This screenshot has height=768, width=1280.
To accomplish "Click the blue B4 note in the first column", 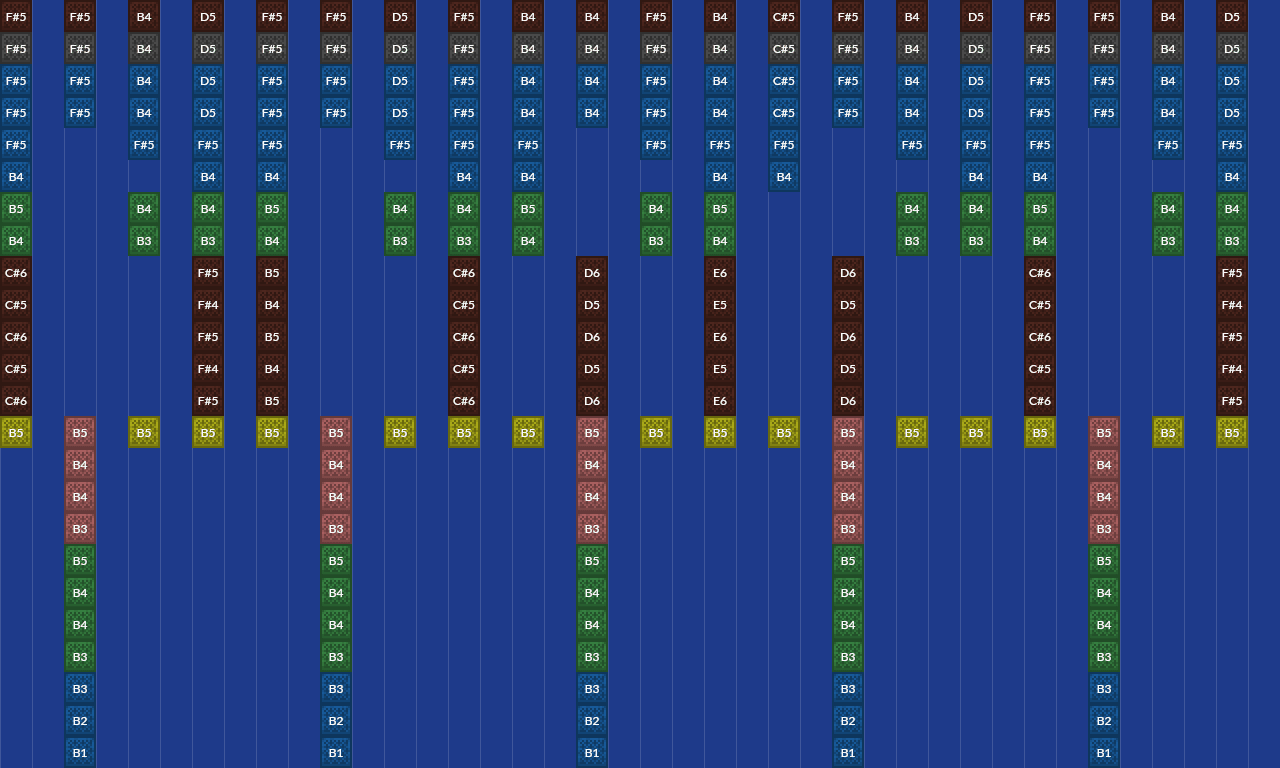I will click(16, 176).
